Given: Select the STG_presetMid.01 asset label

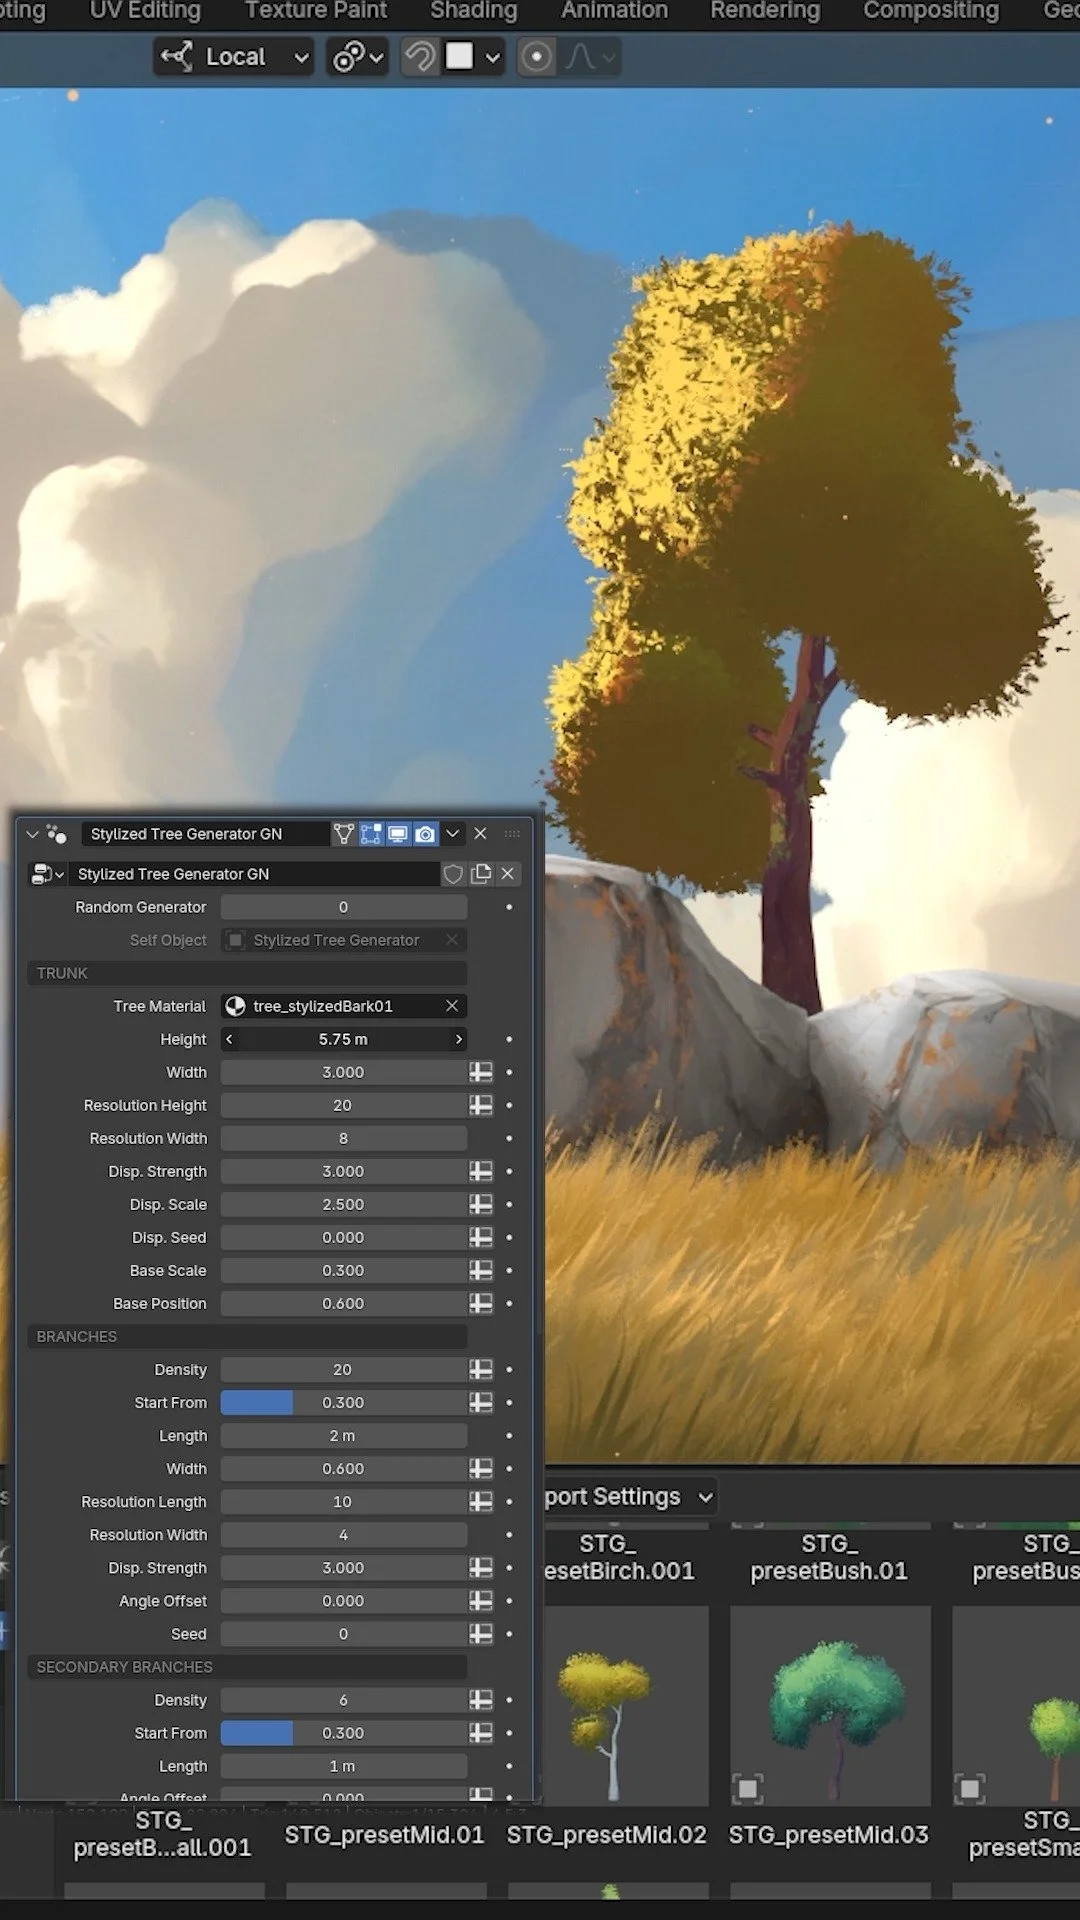Looking at the screenshot, I should pyautogui.click(x=384, y=1835).
